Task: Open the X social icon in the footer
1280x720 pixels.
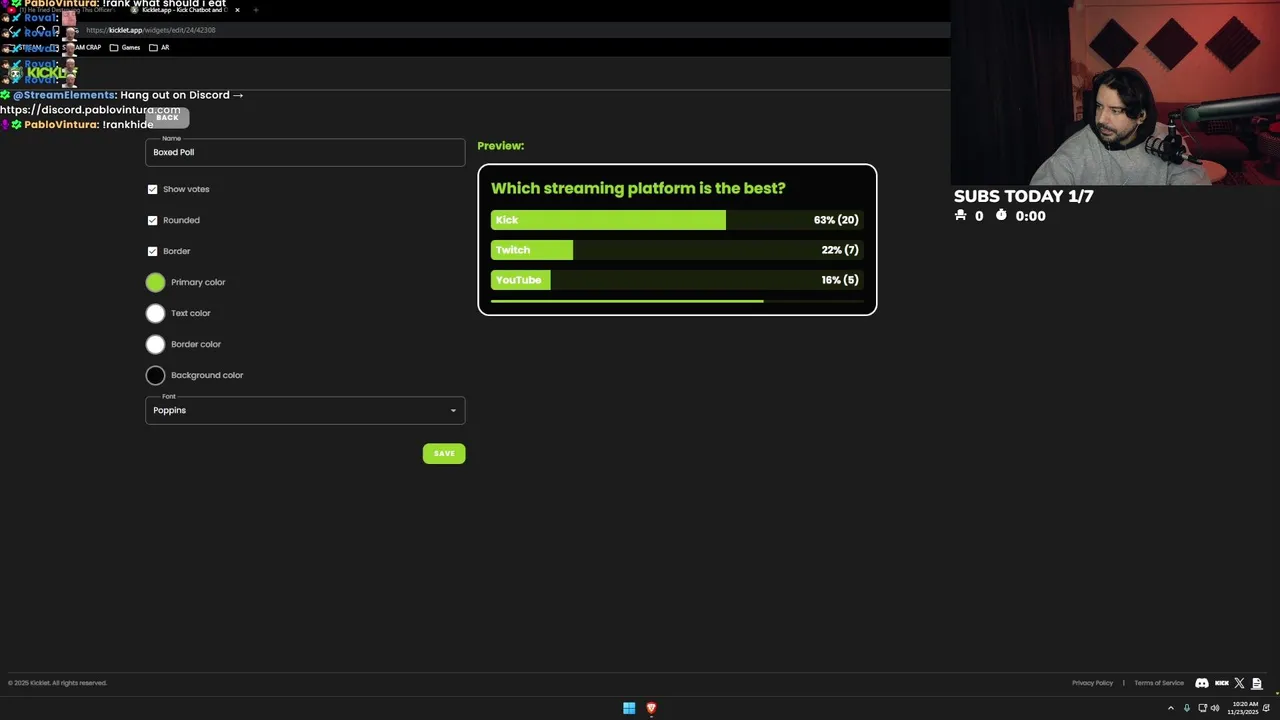Action: 1239,683
